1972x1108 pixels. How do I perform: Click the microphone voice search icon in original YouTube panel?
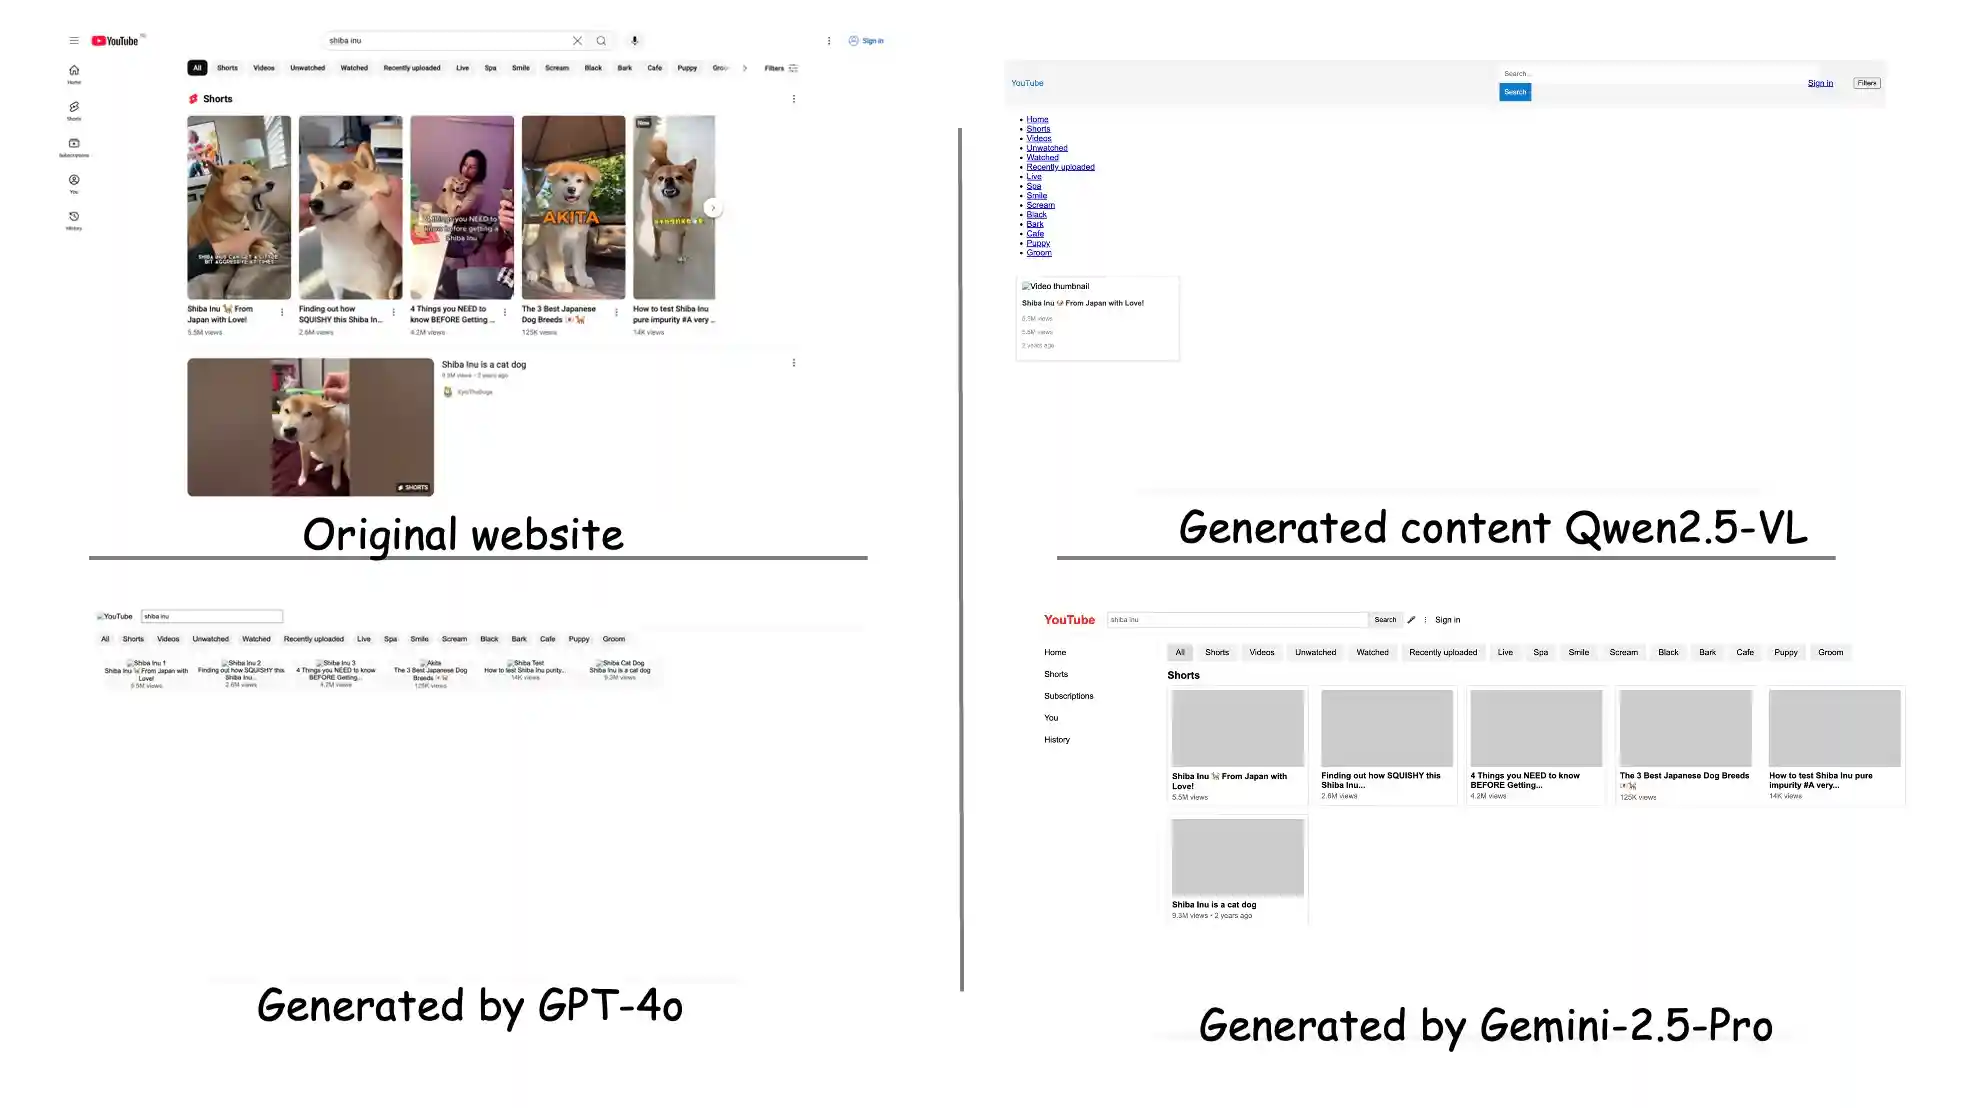coord(634,41)
